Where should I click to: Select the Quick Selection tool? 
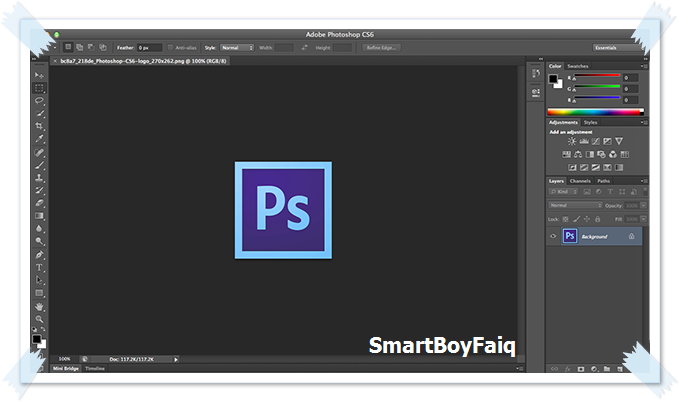(x=39, y=113)
